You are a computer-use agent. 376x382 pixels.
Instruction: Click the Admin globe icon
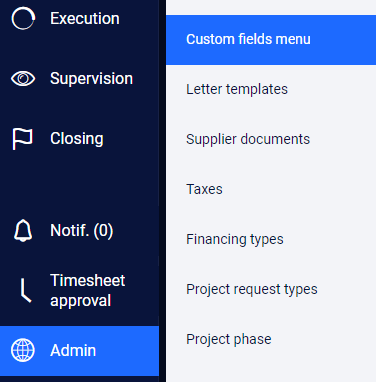[23, 350]
